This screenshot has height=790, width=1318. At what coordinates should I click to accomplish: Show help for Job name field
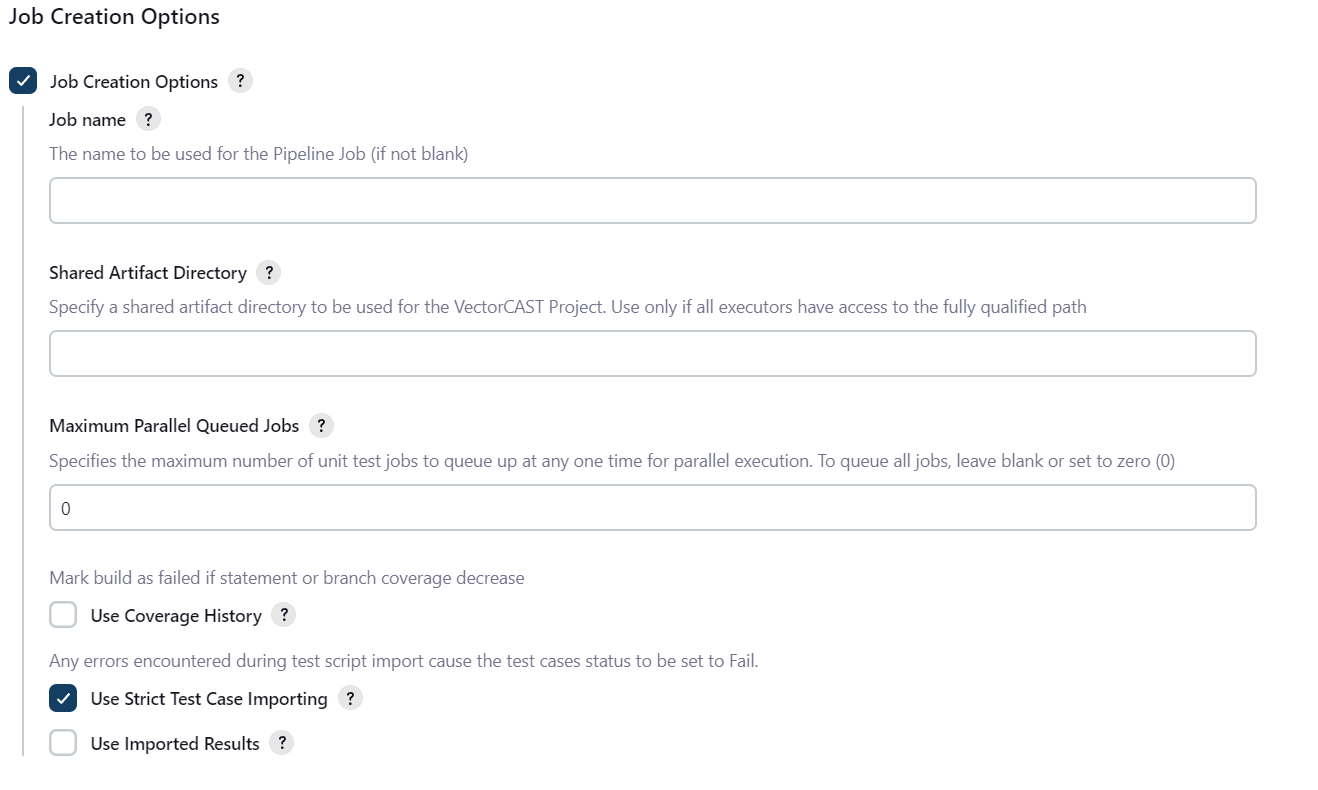pos(148,119)
